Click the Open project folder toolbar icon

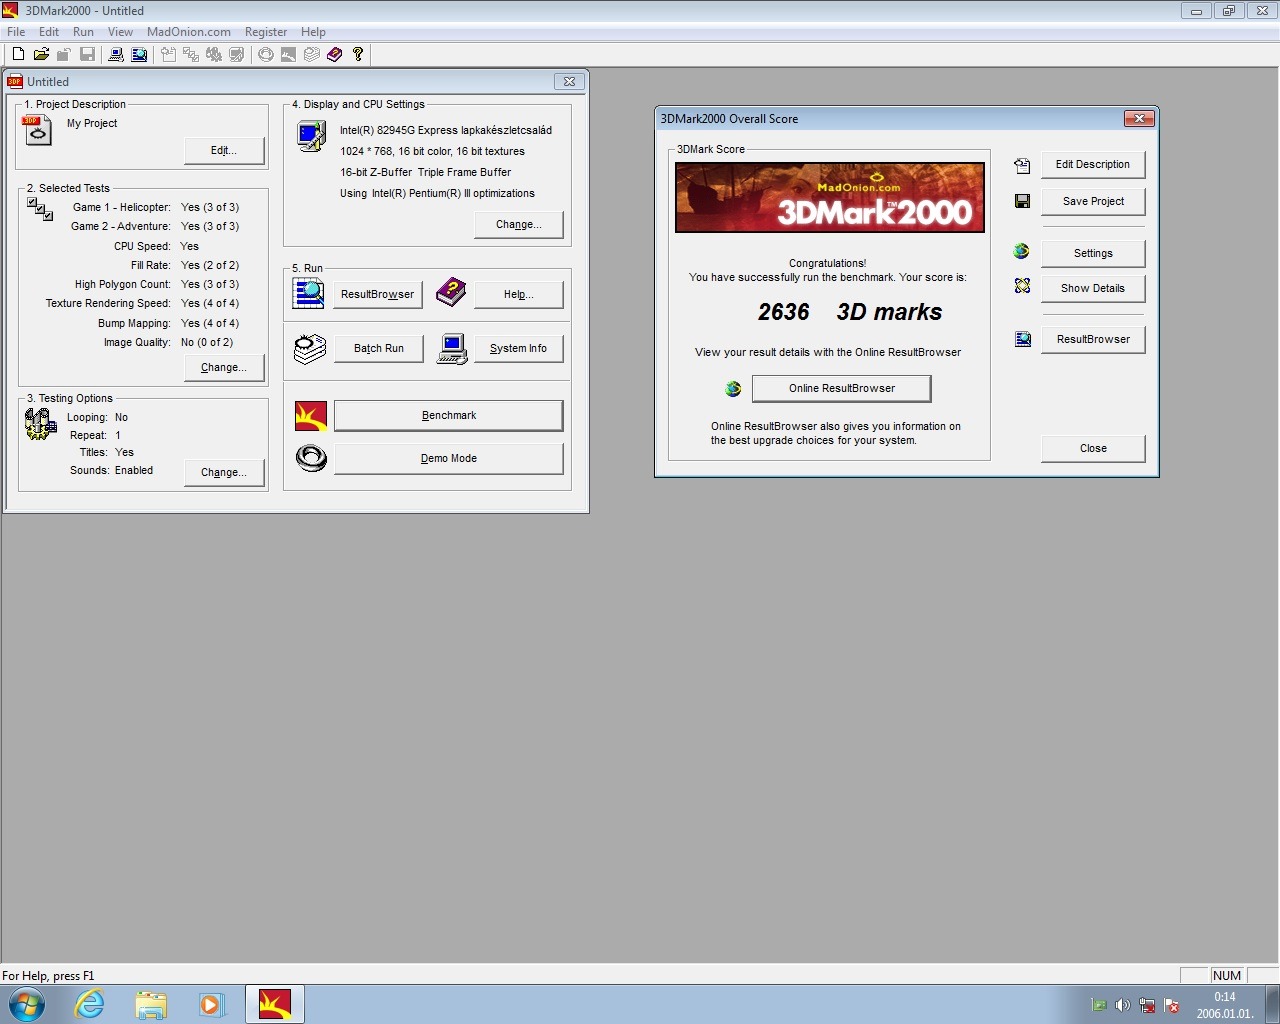pyautogui.click(x=41, y=54)
